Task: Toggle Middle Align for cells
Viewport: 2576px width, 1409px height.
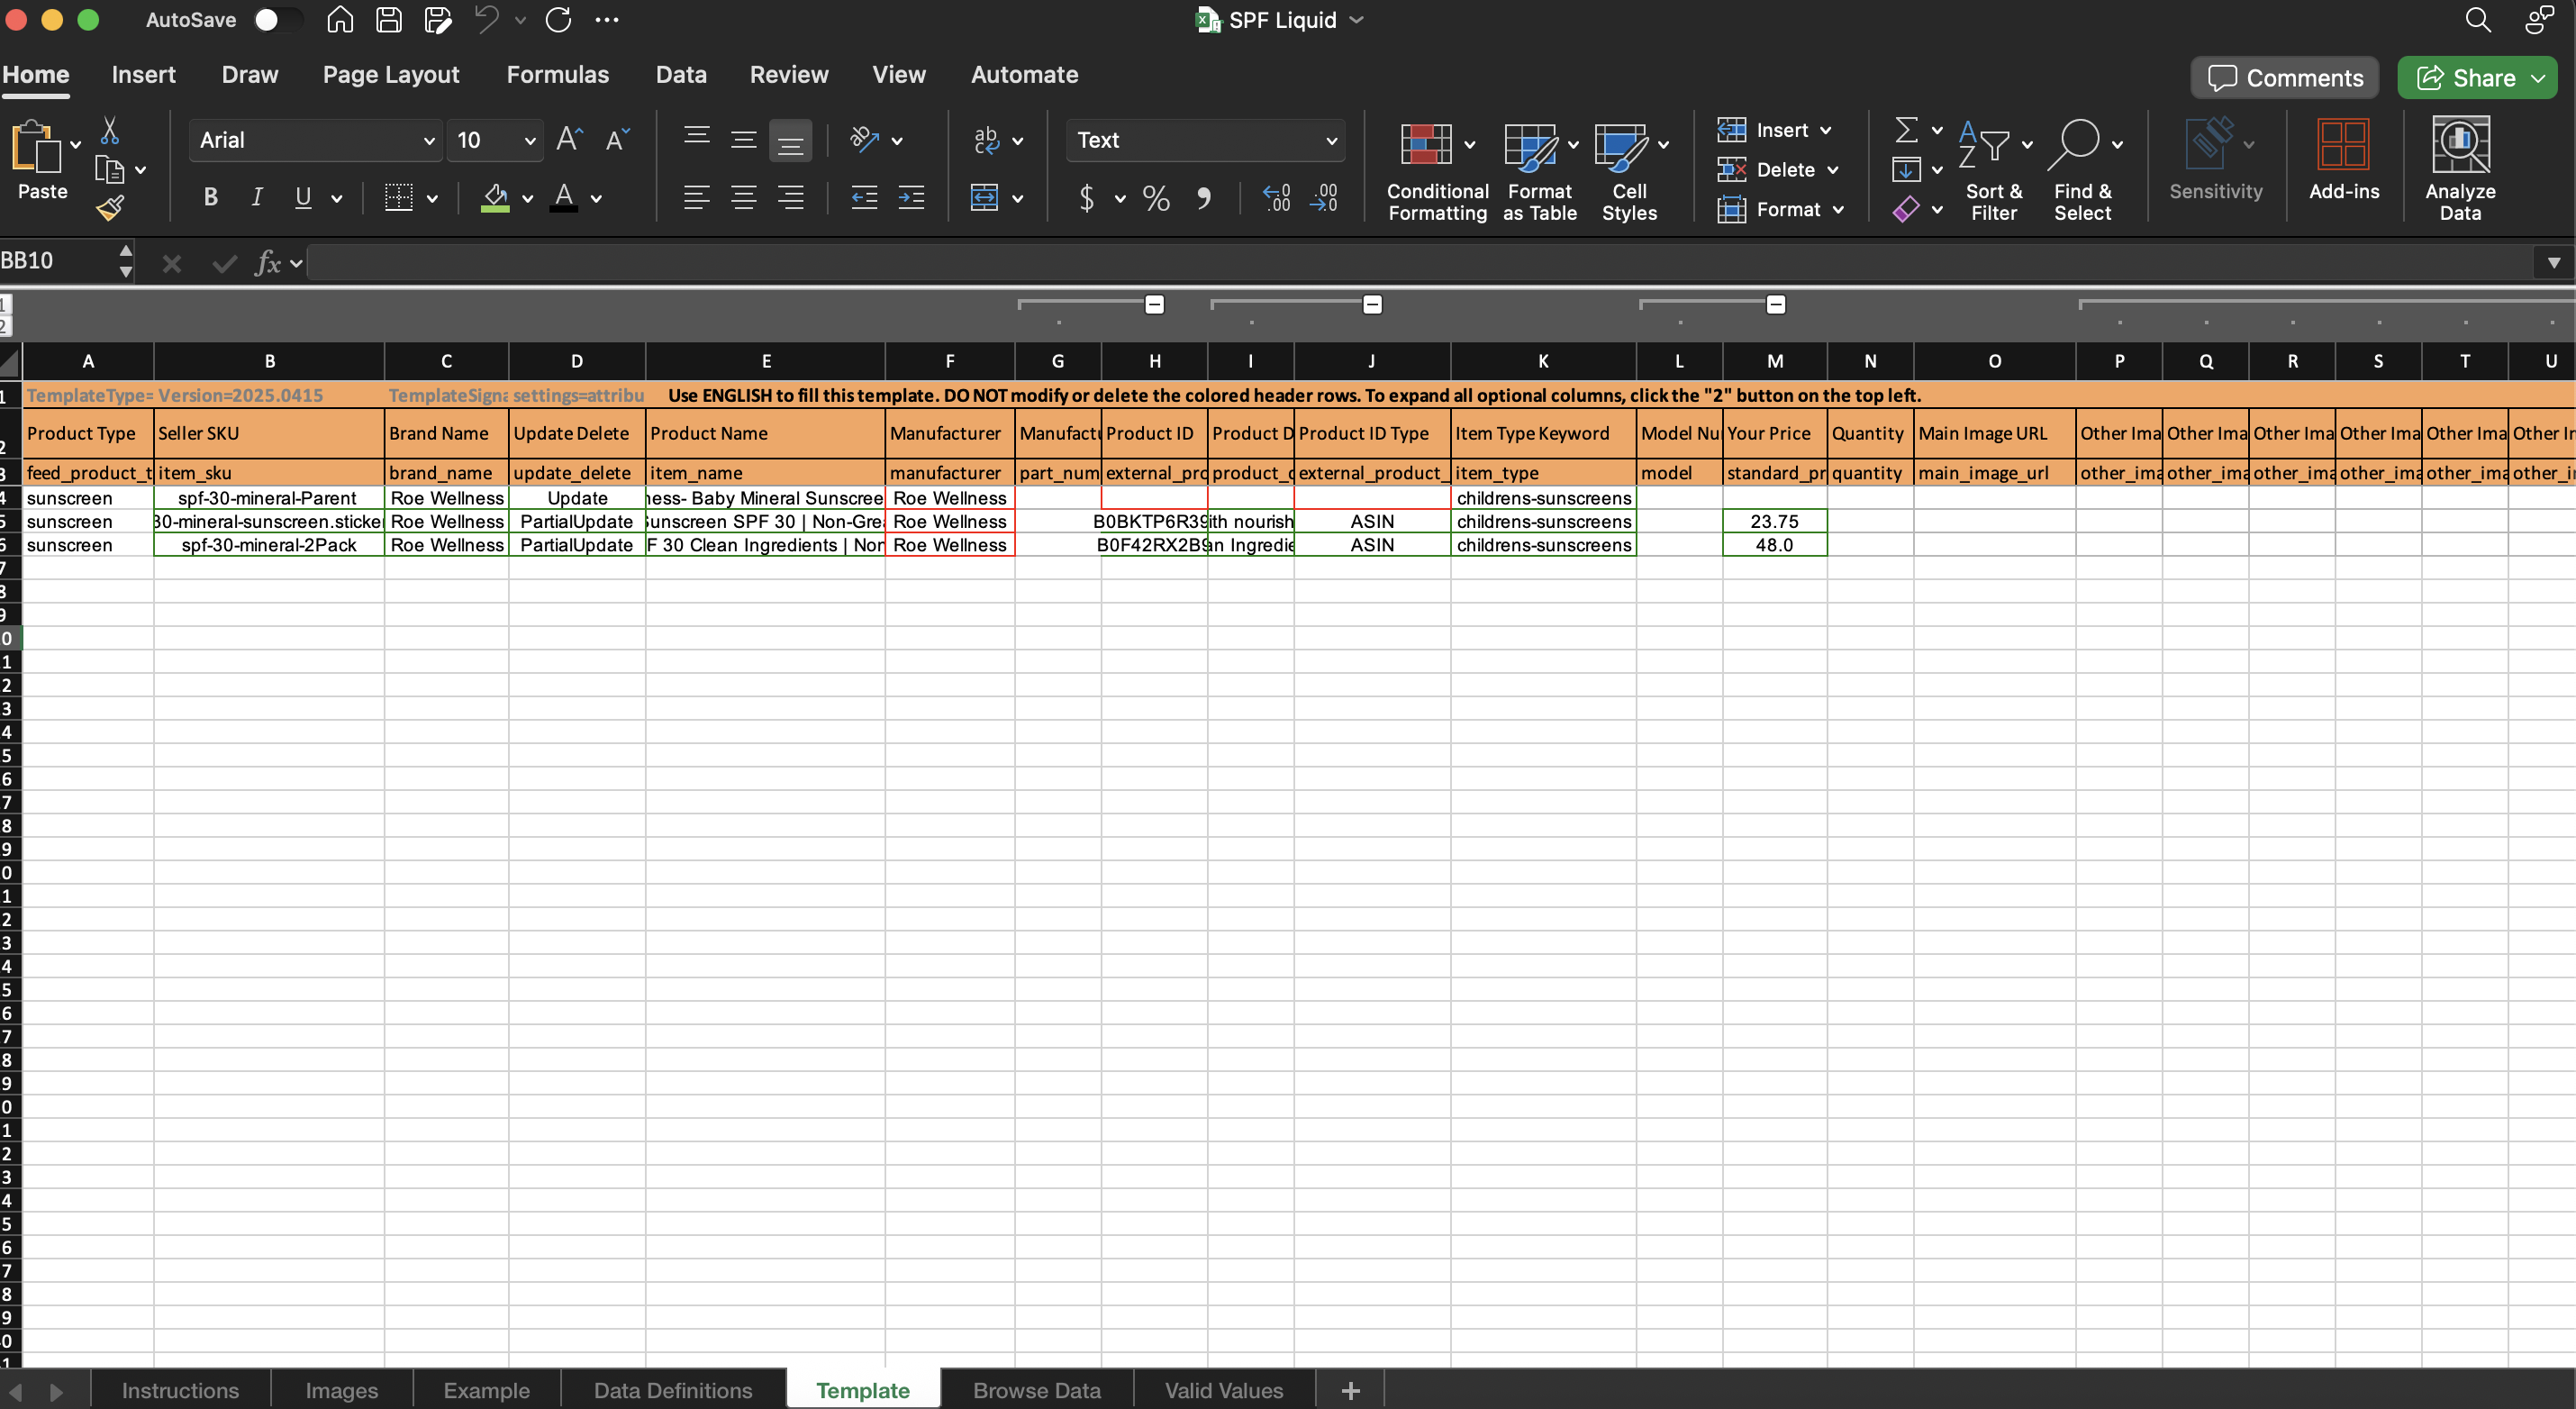Action: click(x=743, y=140)
